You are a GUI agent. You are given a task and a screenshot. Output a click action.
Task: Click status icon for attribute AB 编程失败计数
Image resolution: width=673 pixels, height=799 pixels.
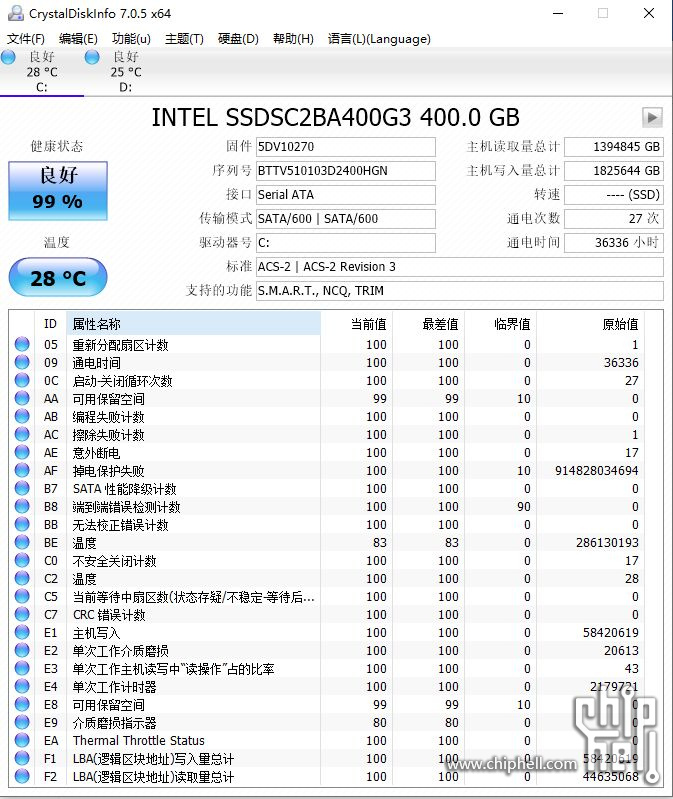click(x=22, y=416)
